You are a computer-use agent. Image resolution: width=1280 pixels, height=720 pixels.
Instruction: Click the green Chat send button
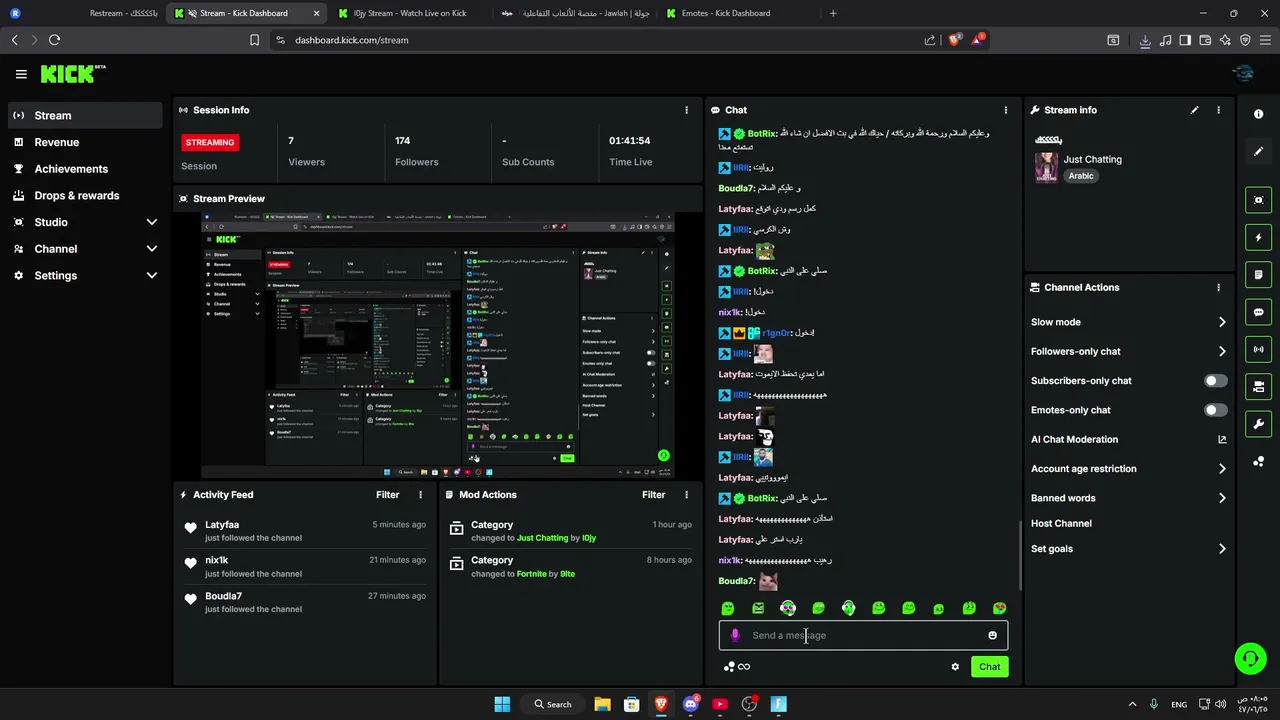pyautogui.click(x=989, y=667)
